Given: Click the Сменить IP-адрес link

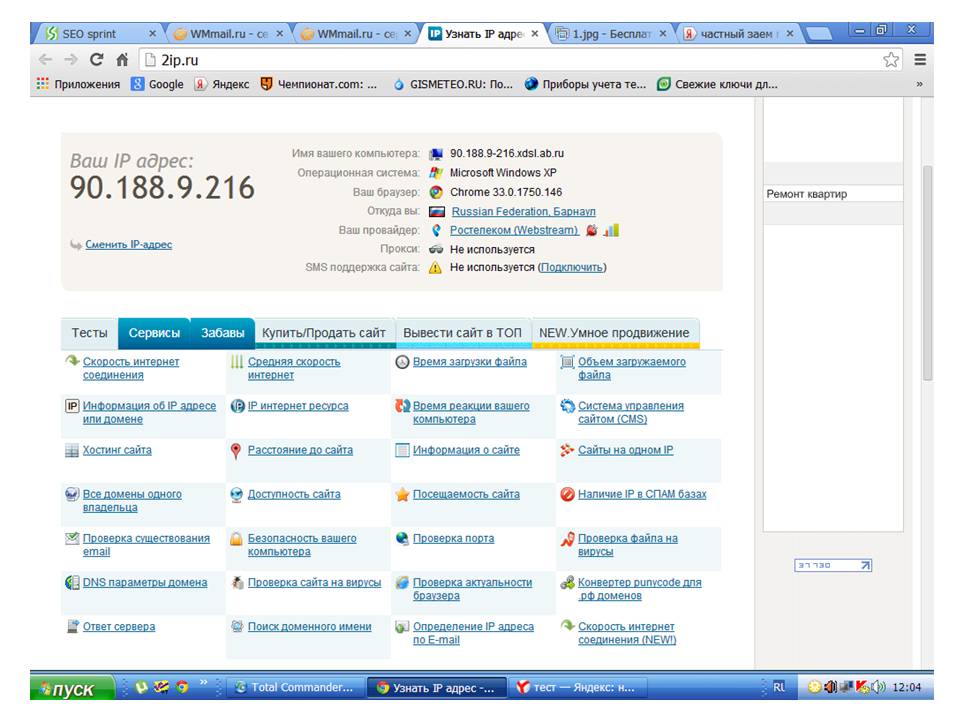Looking at the screenshot, I should click(x=129, y=244).
